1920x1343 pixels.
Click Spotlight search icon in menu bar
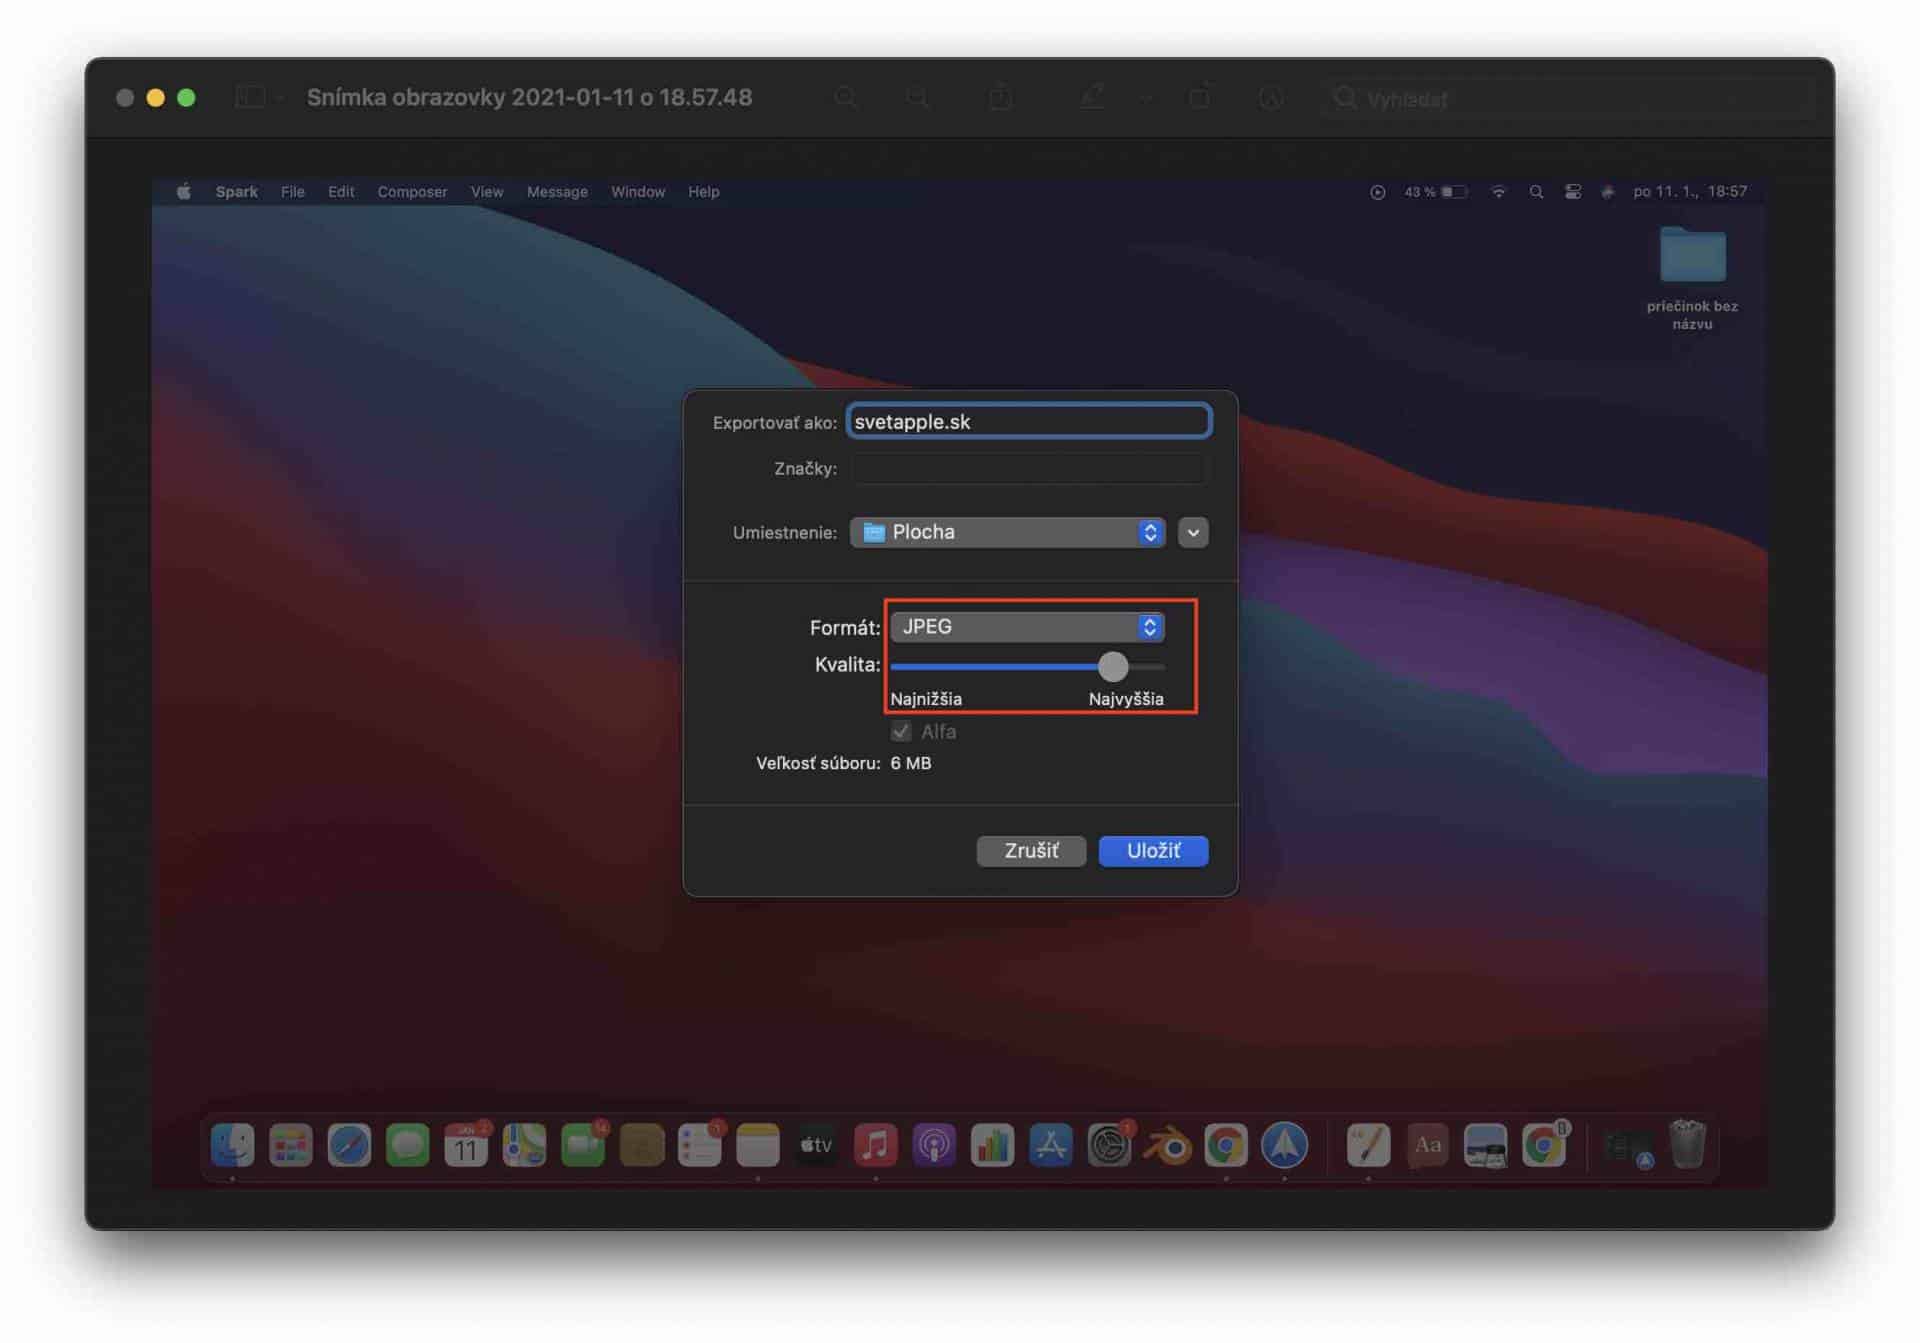click(1536, 192)
